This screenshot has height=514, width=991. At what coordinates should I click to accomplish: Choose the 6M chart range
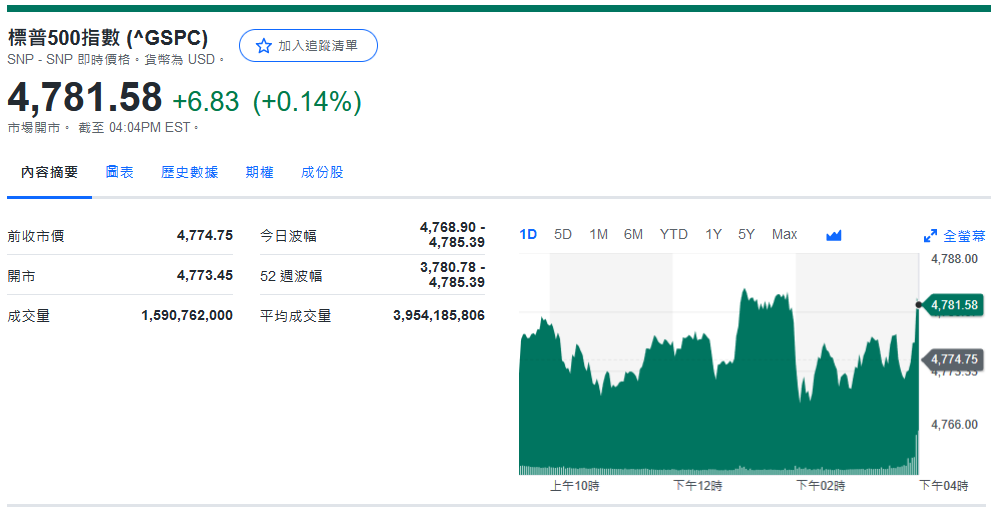pyautogui.click(x=633, y=234)
